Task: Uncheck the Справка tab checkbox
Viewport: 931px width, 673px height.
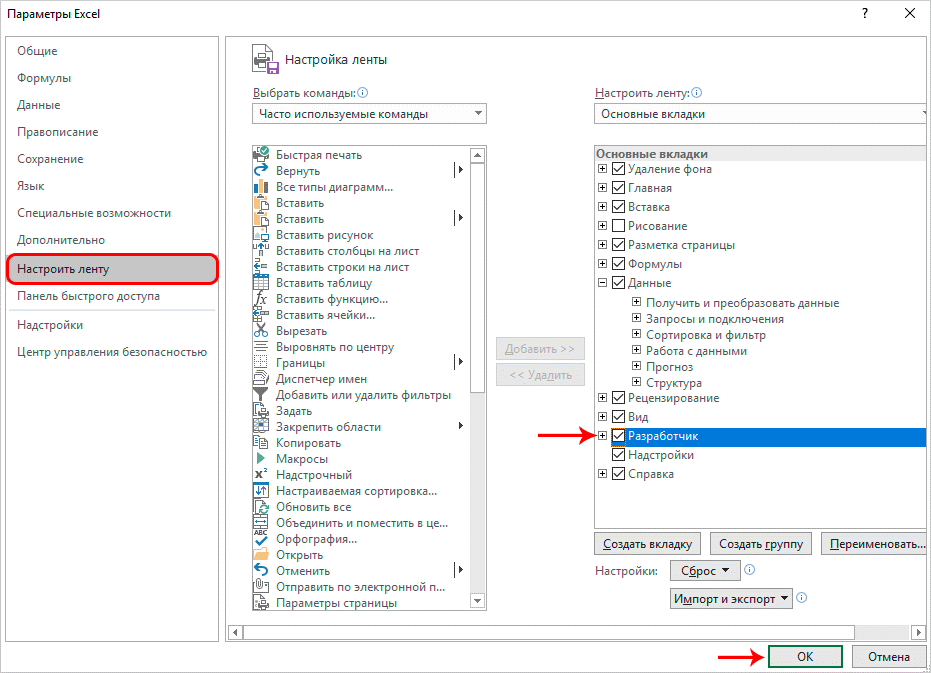Action: click(618, 474)
